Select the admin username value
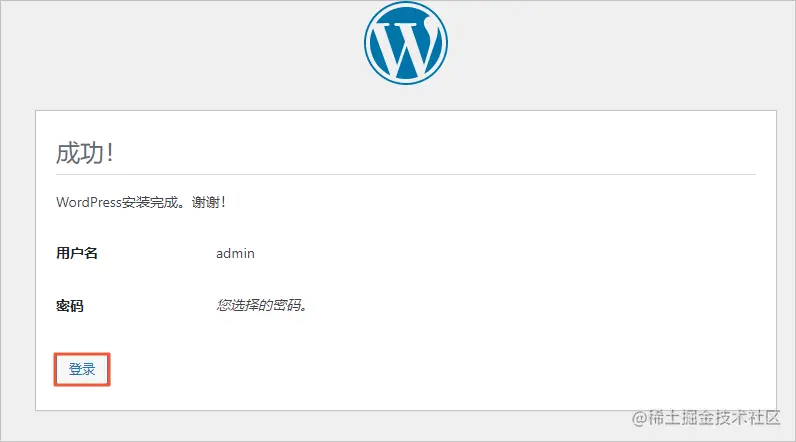796x442 pixels. (235, 254)
